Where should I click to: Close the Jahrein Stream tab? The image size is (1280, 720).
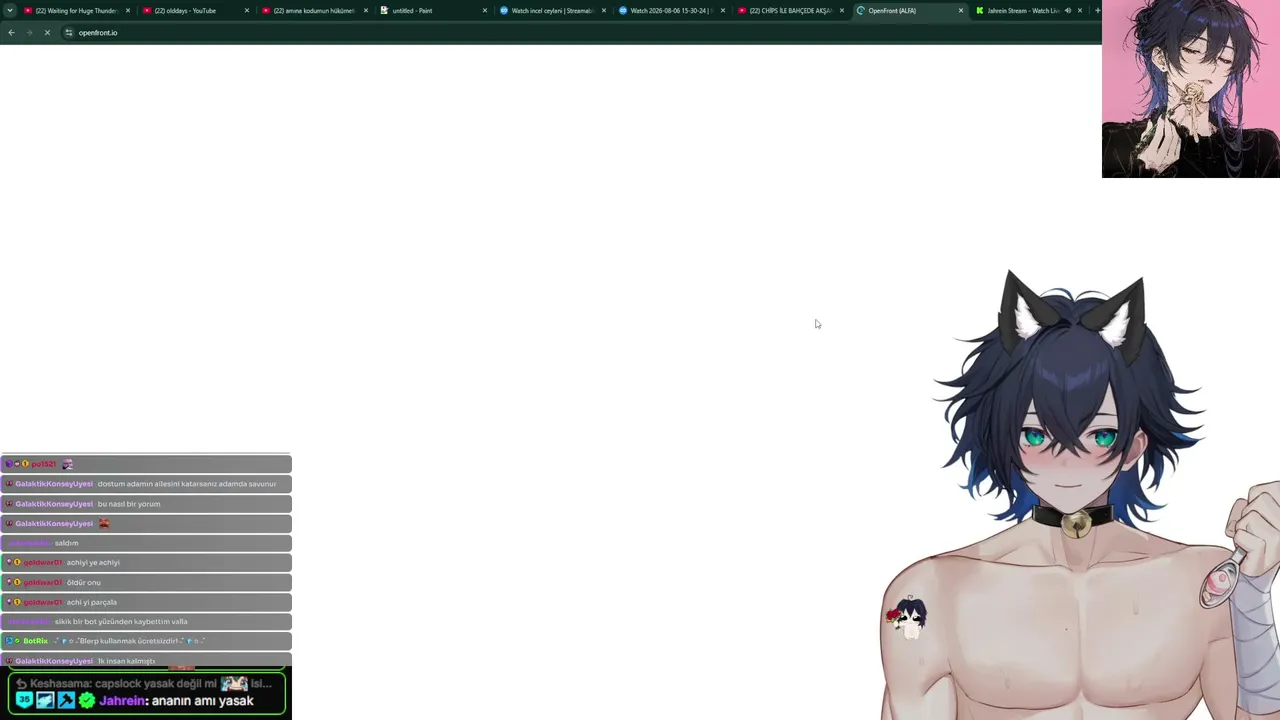(x=1080, y=11)
